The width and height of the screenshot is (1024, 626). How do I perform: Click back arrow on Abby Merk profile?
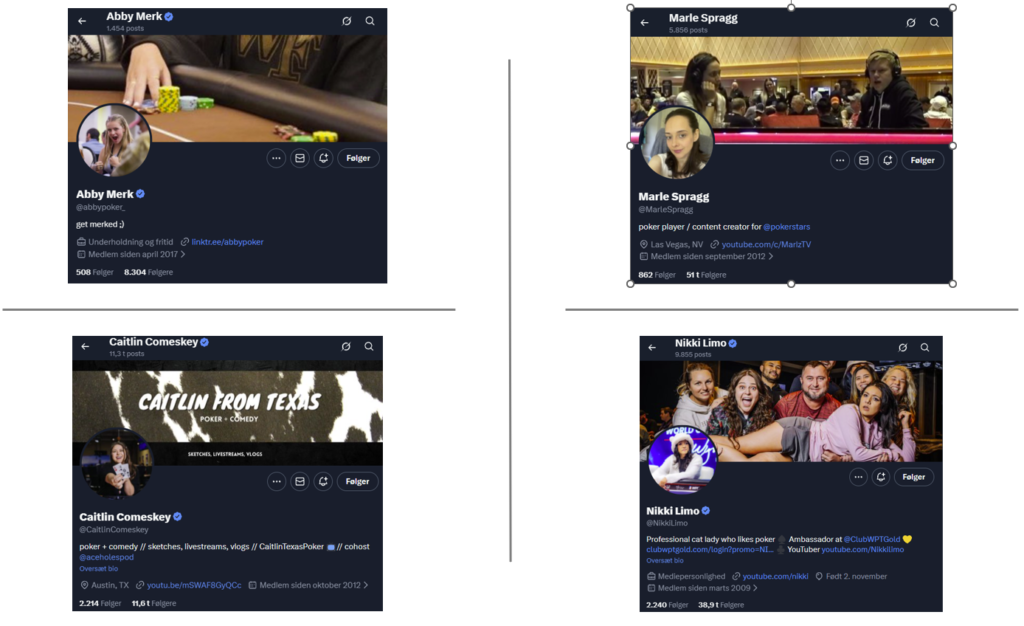point(82,21)
